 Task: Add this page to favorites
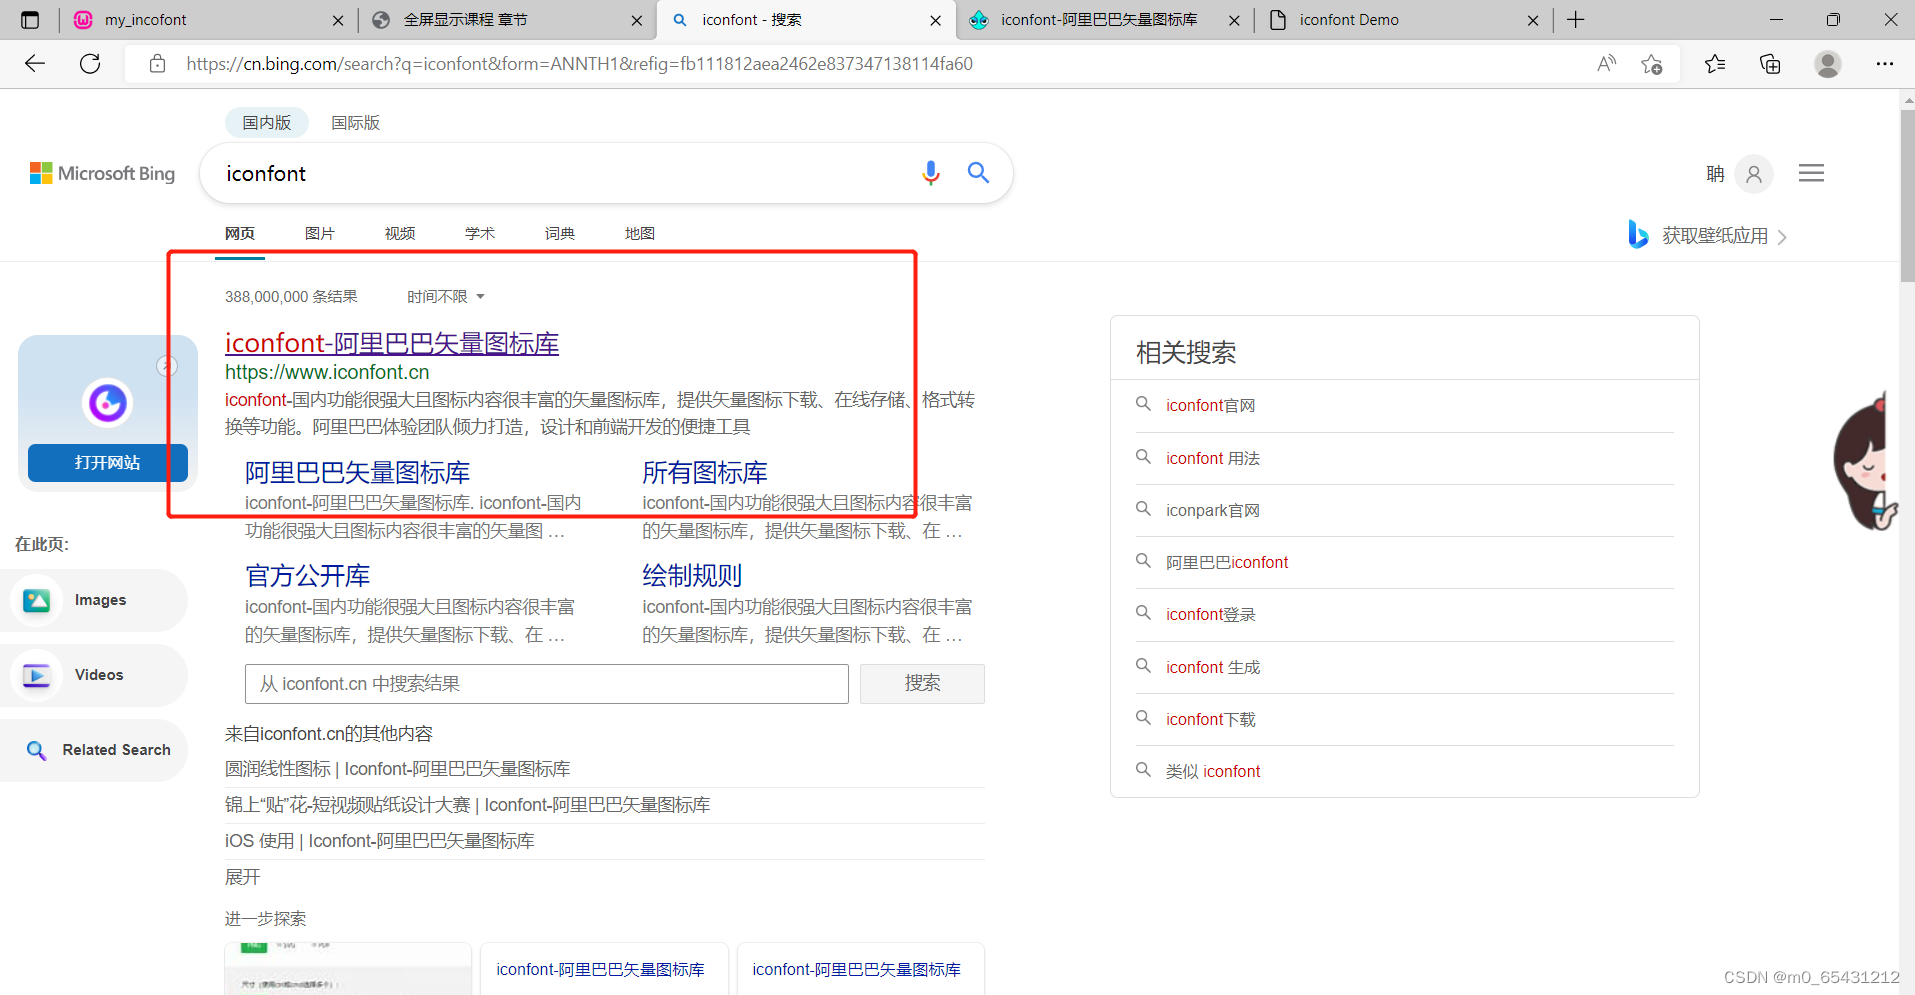[x=1652, y=64]
